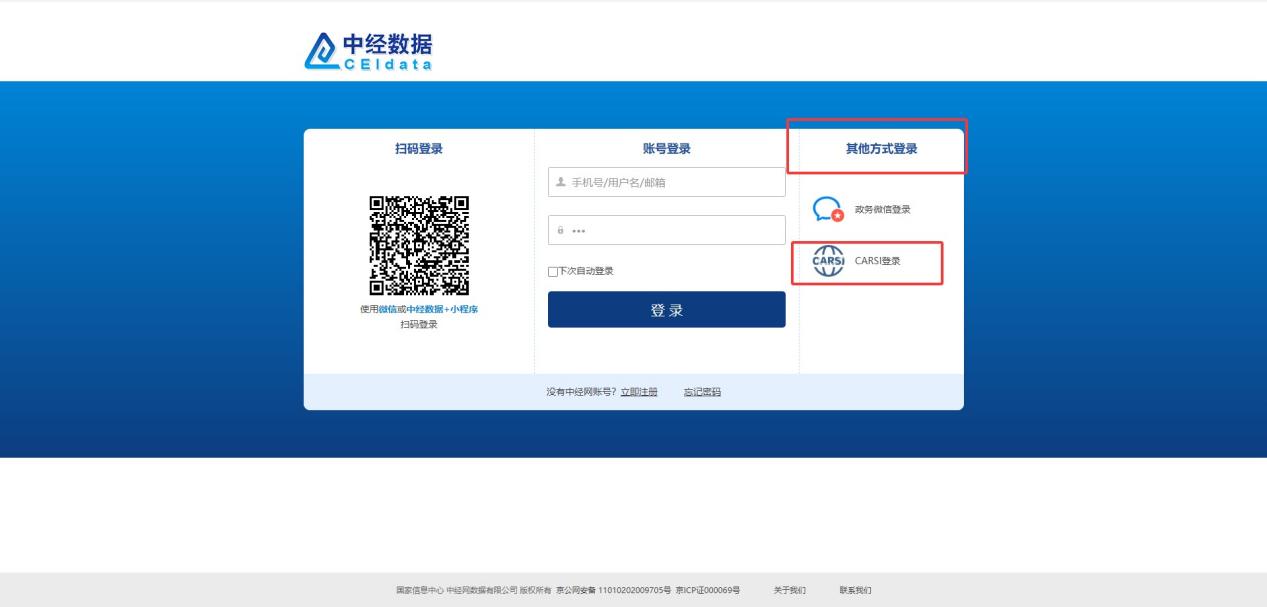Image resolution: width=1267 pixels, height=607 pixels.
Task: Click the CEIdata logo at top
Action: tap(369, 51)
